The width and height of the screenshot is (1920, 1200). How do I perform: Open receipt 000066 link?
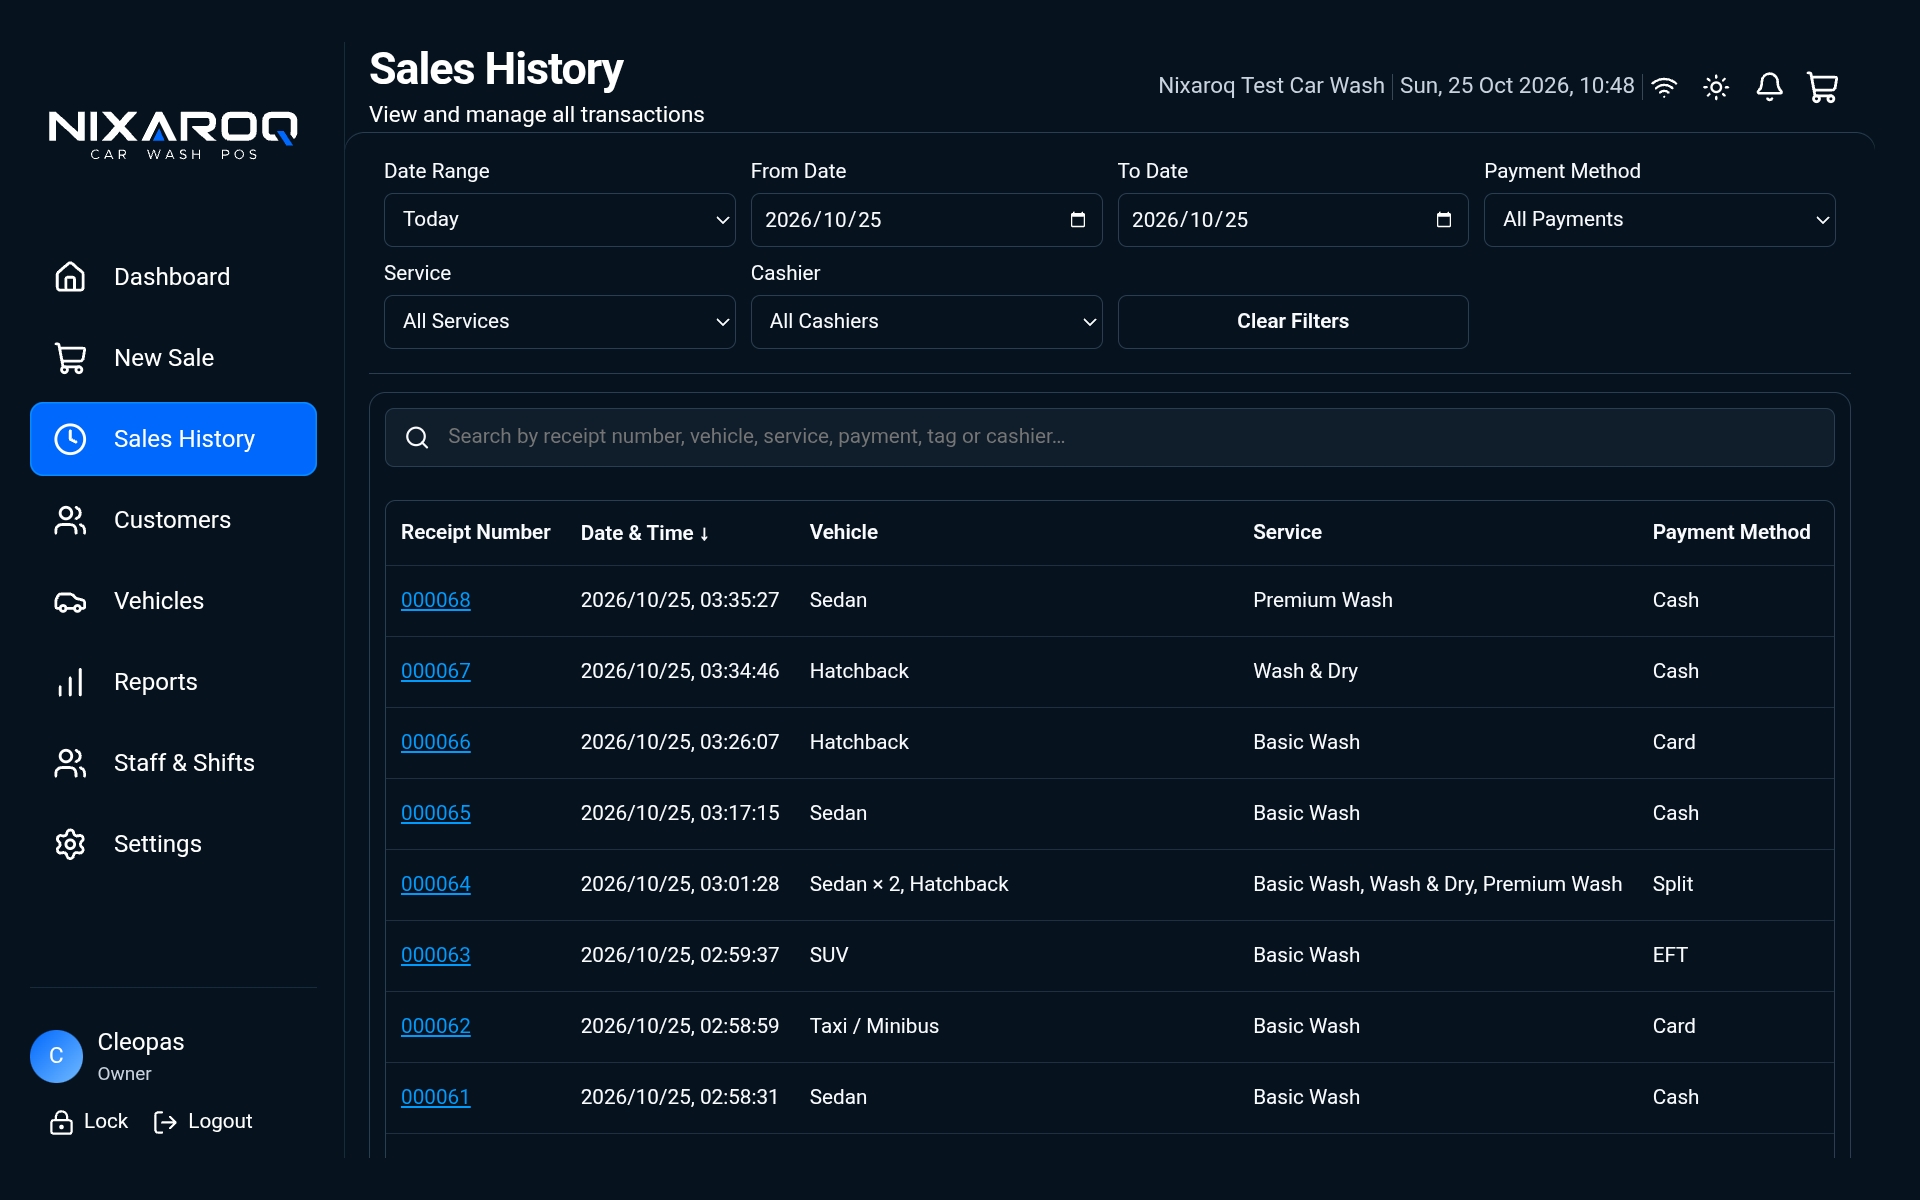click(x=435, y=742)
